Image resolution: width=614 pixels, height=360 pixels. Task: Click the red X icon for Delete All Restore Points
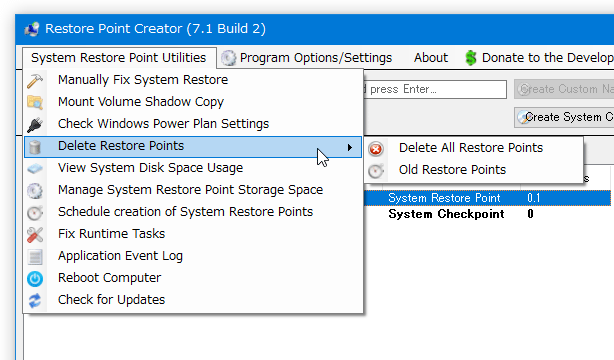376,149
